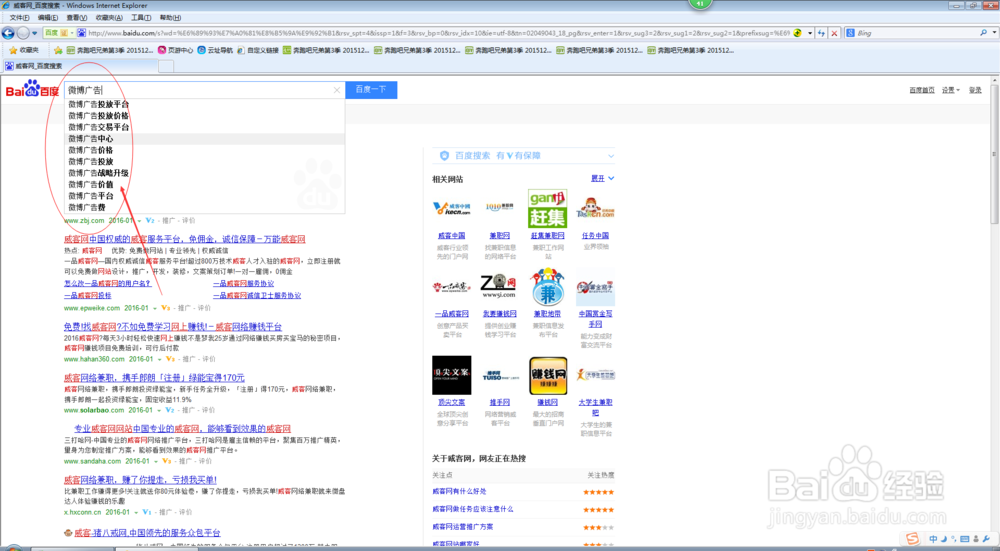The width and height of the screenshot is (1000, 551).
Task: Click in the Baidu search input field
Action: [198, 90]
